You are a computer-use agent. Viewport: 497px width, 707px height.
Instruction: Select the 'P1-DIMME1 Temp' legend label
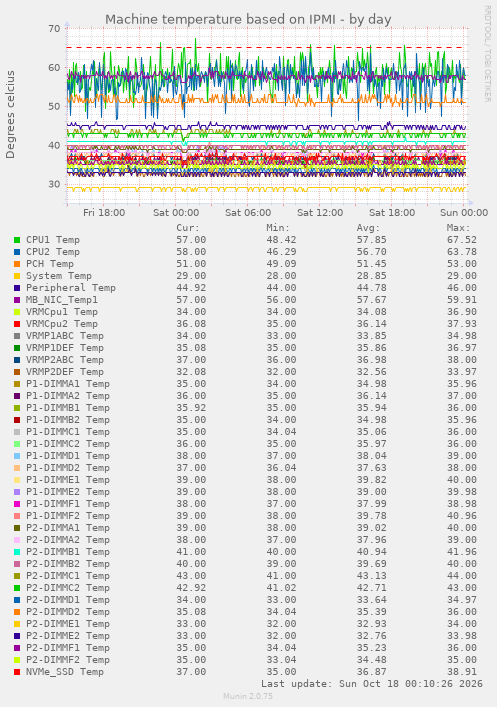pyautogui.click(x=68, y=480)
